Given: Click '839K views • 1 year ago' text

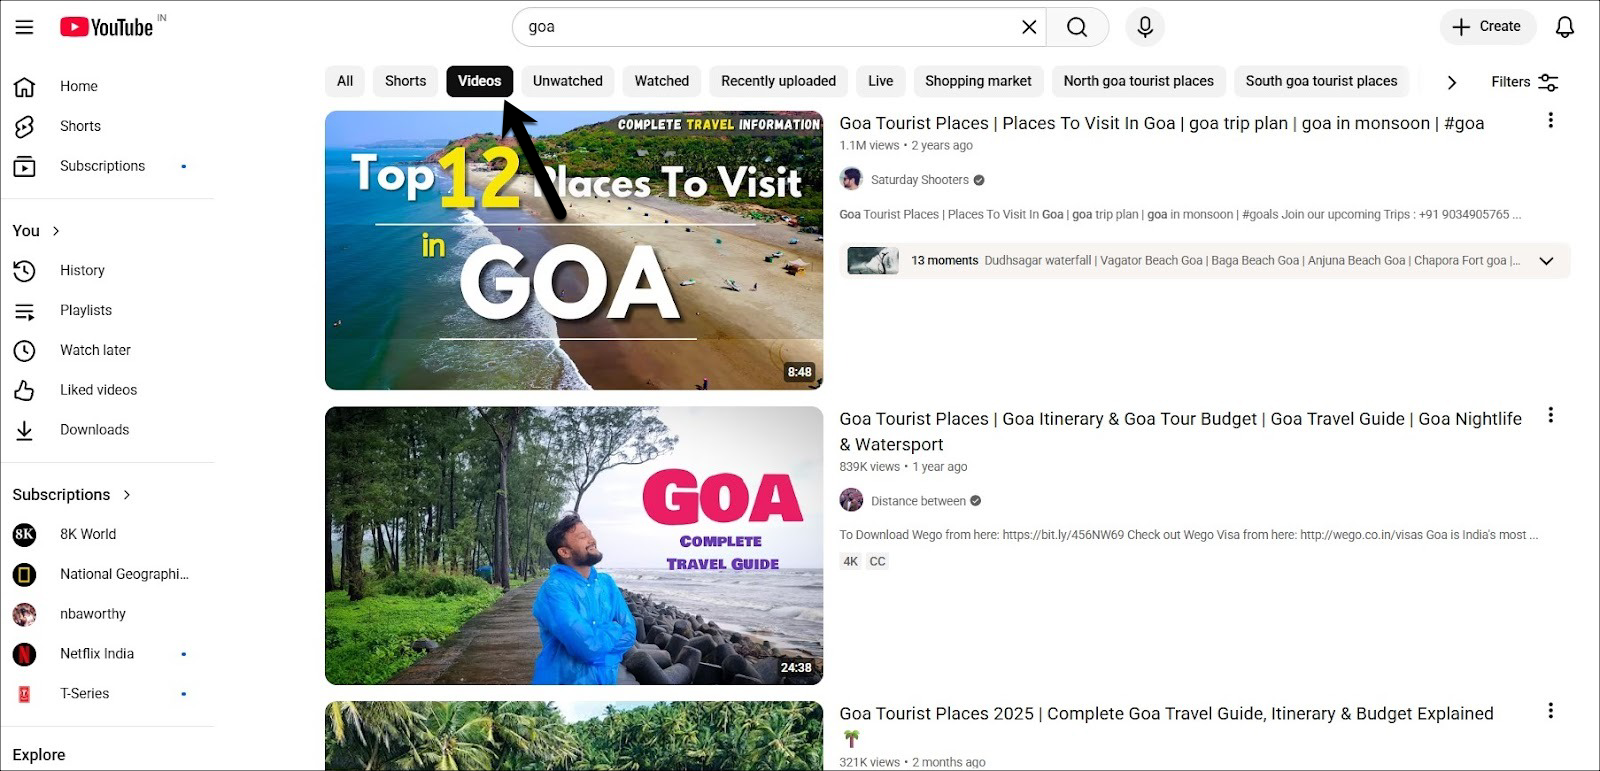Looking at the screenshot, I should click(x=903, y=467).
